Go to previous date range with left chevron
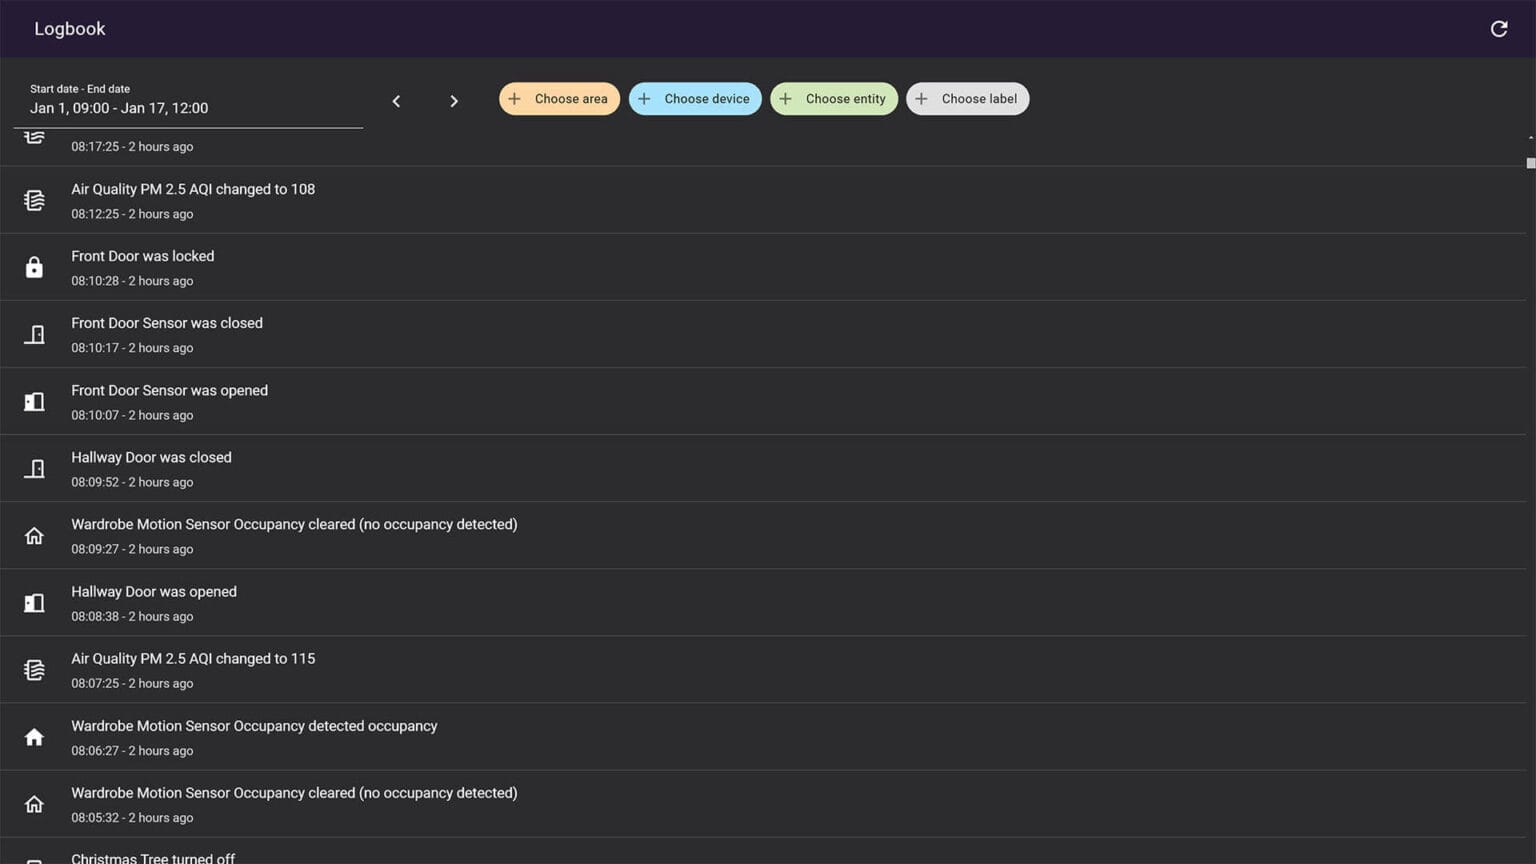This screenshot has width=1536, height=864. (396, 101)
